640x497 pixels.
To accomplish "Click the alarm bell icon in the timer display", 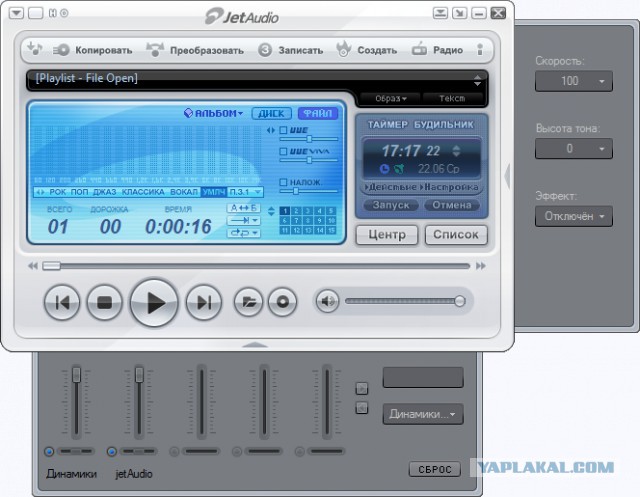I will (x=399, y=169).
